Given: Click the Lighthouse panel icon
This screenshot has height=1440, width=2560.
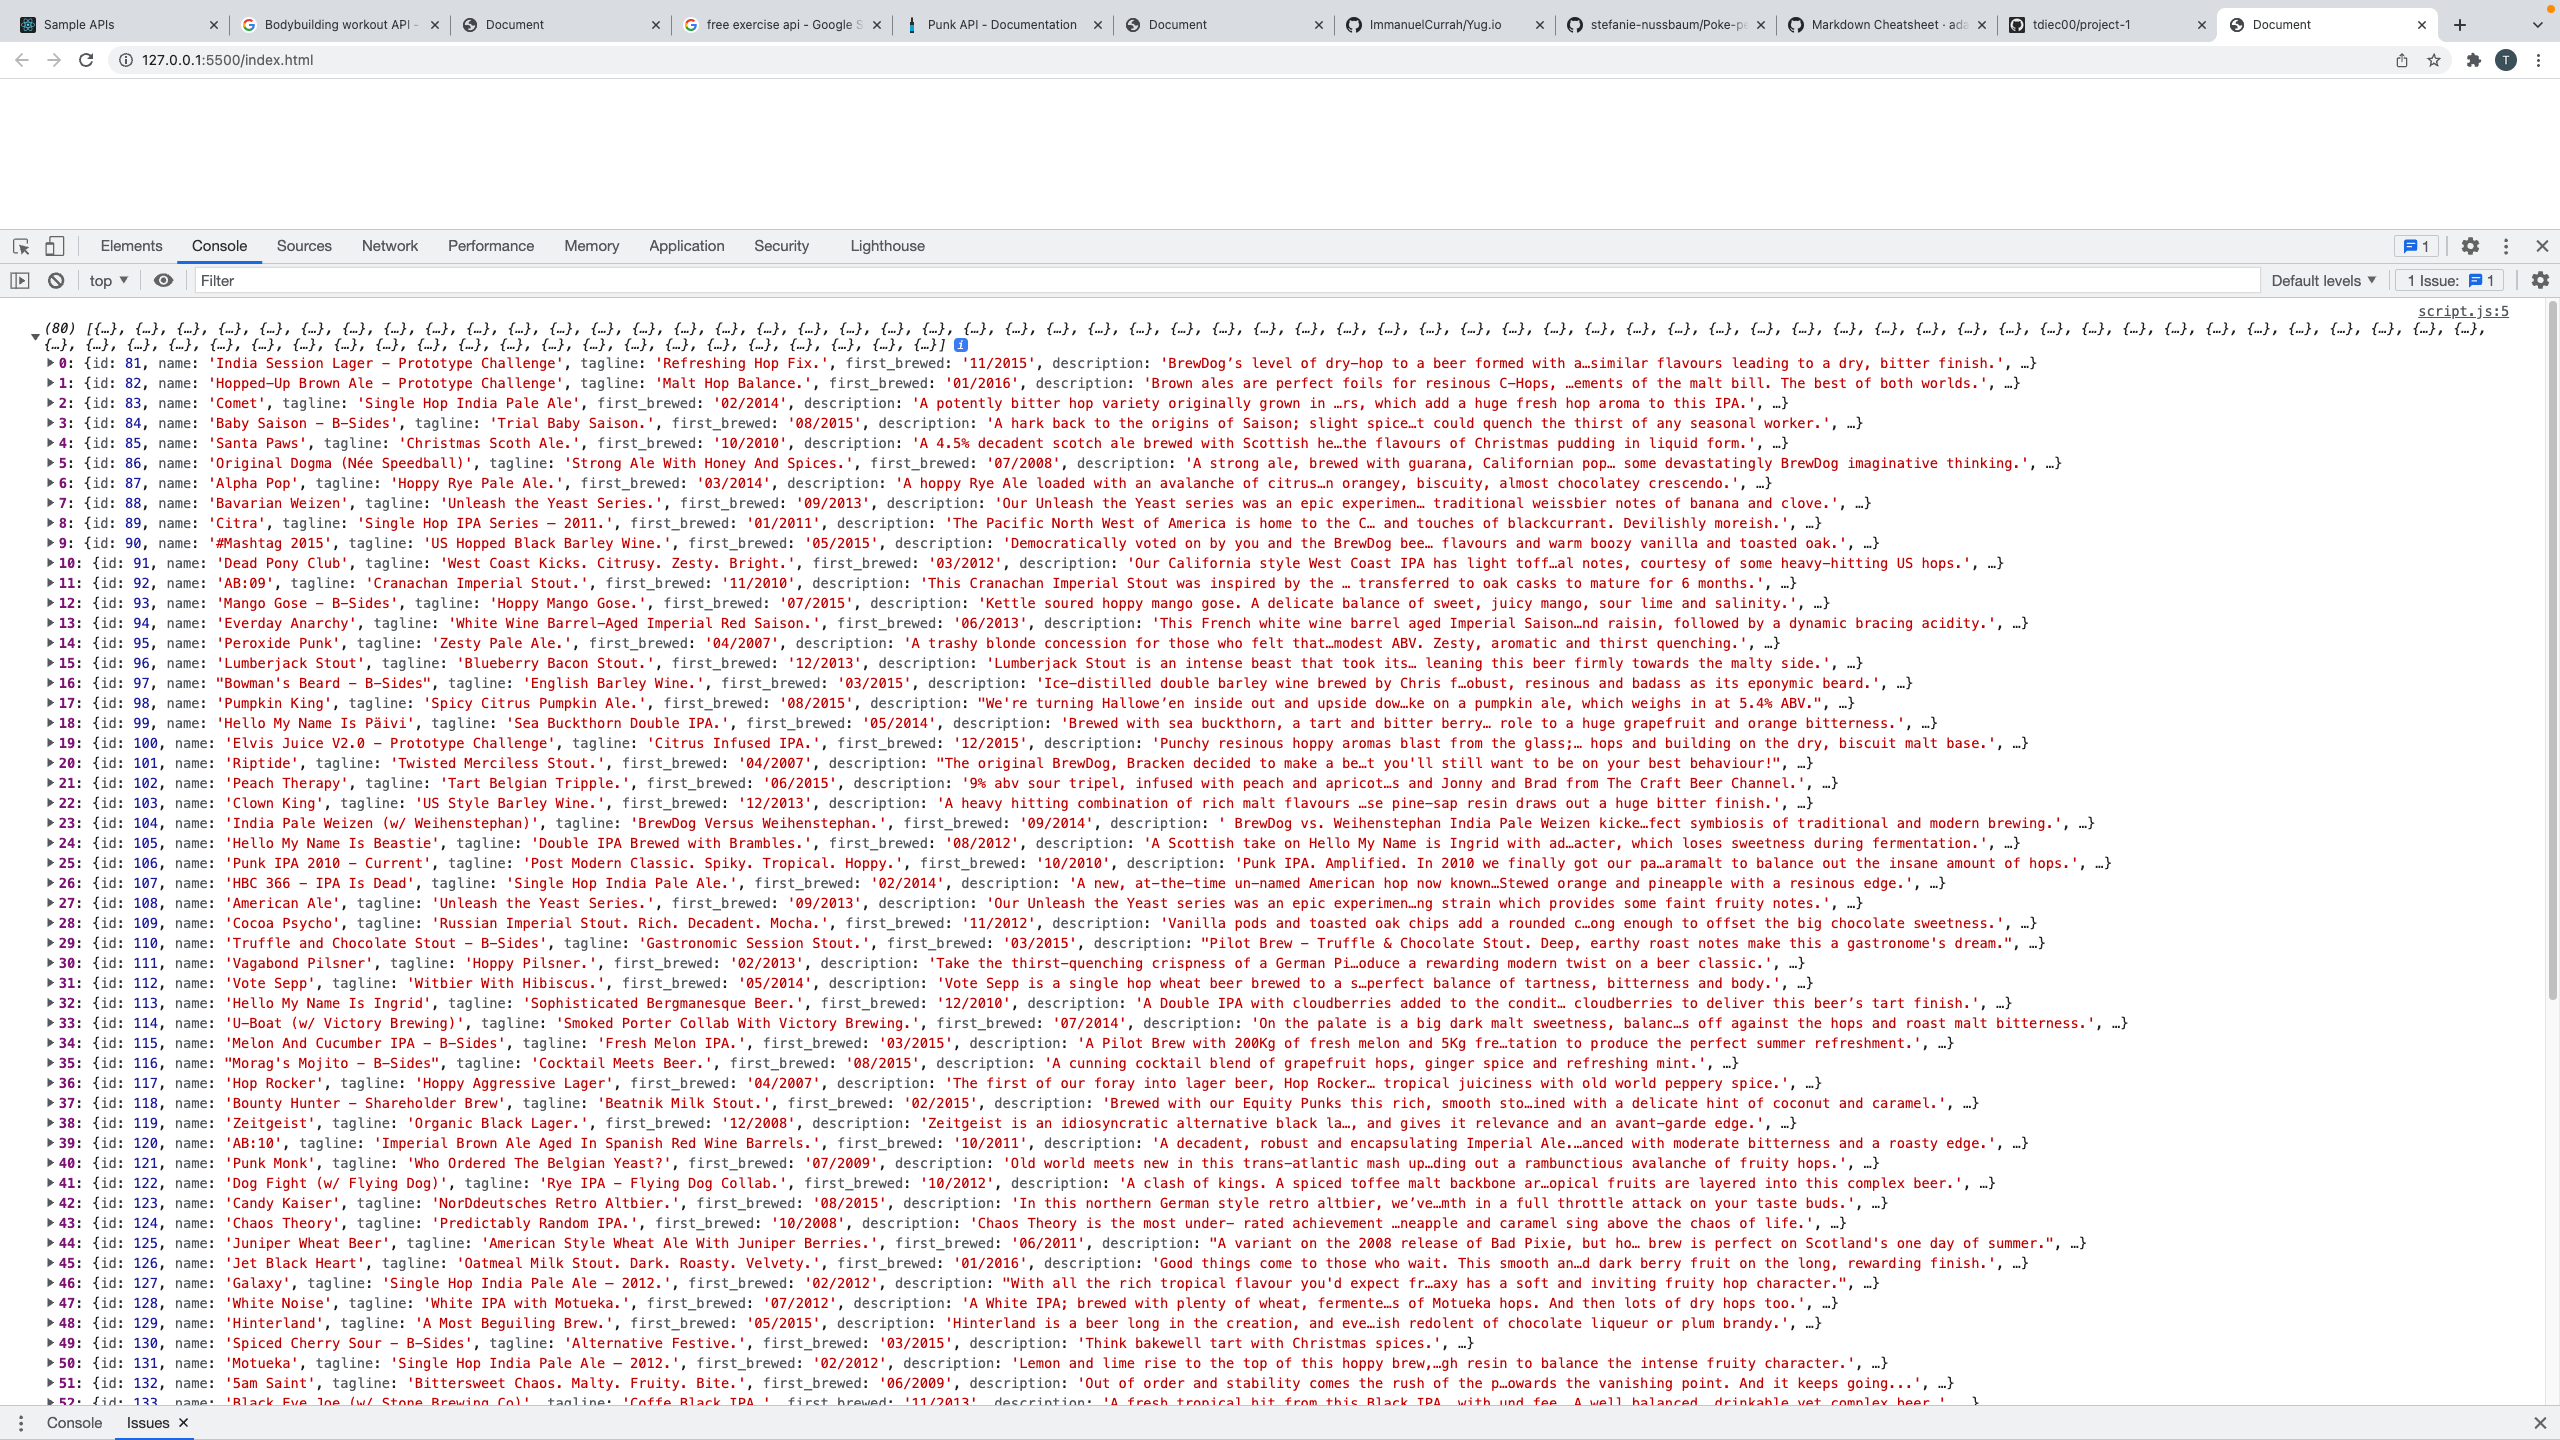Looking at the screenshot, I should (x=886, y=246).
